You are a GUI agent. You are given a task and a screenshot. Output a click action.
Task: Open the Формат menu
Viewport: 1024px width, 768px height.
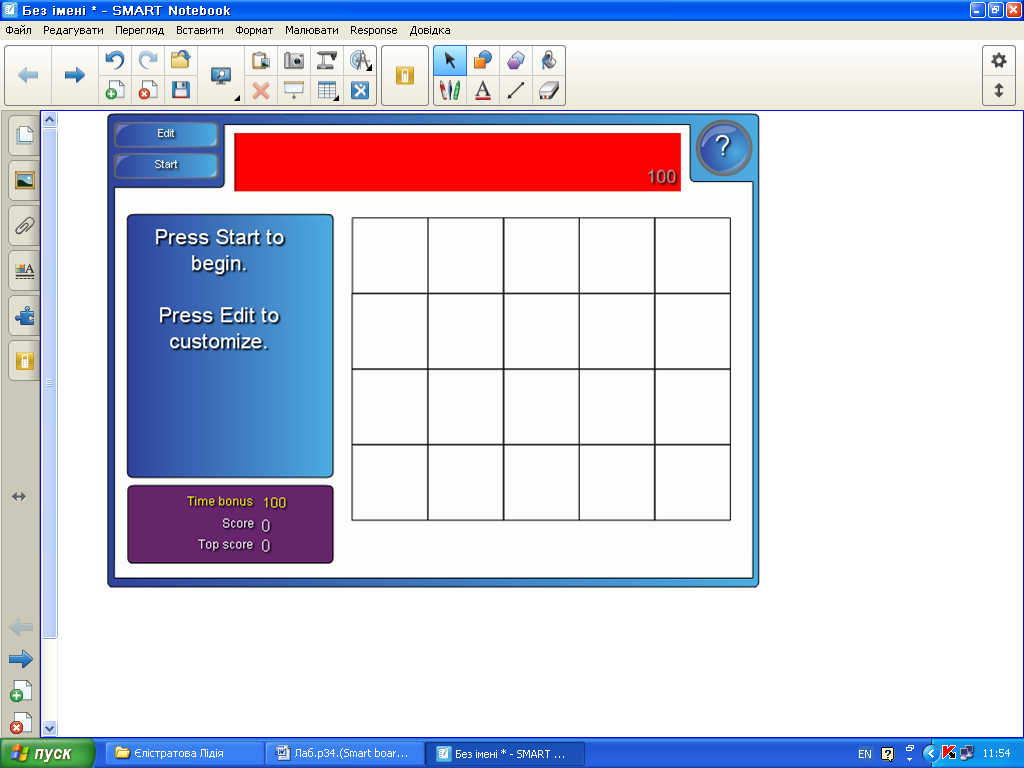click(254, 30)
